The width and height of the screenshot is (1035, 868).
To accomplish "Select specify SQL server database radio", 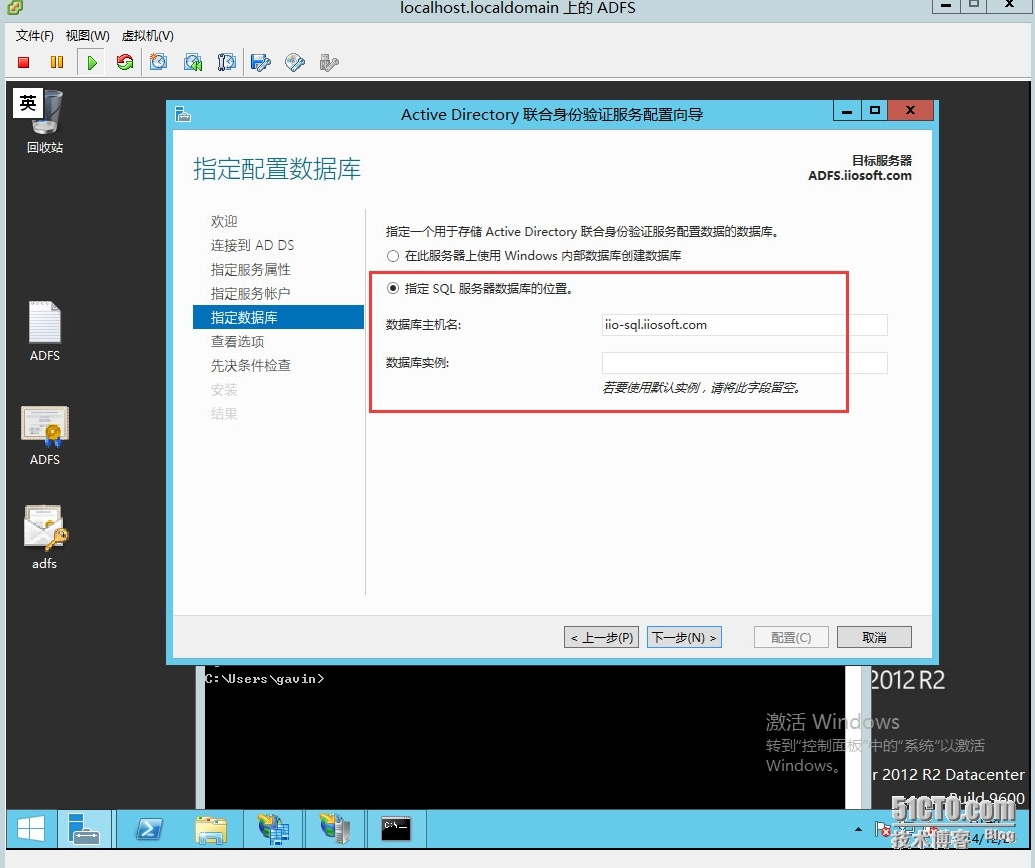I will [393, 288].
